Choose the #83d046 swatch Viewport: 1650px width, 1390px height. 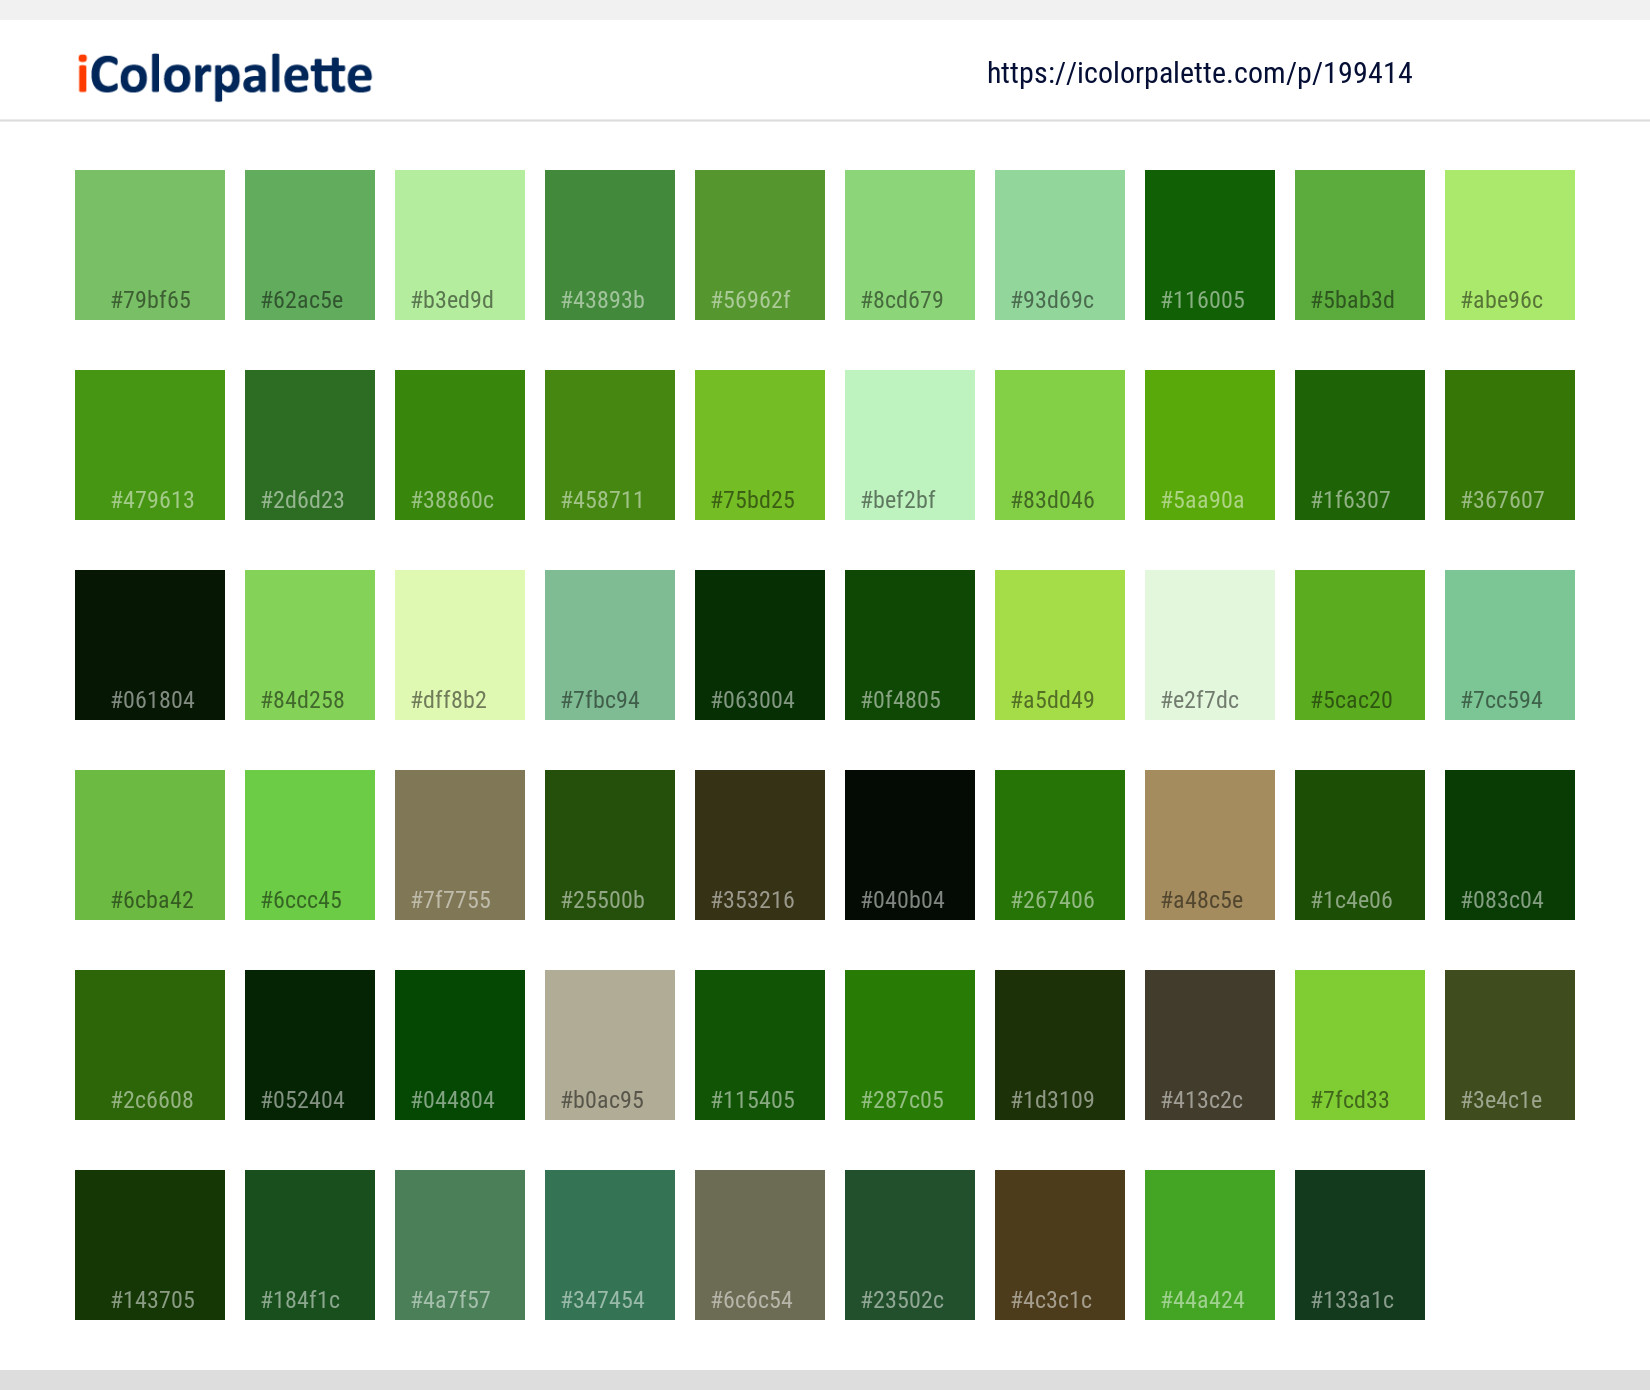(1060, 445)
